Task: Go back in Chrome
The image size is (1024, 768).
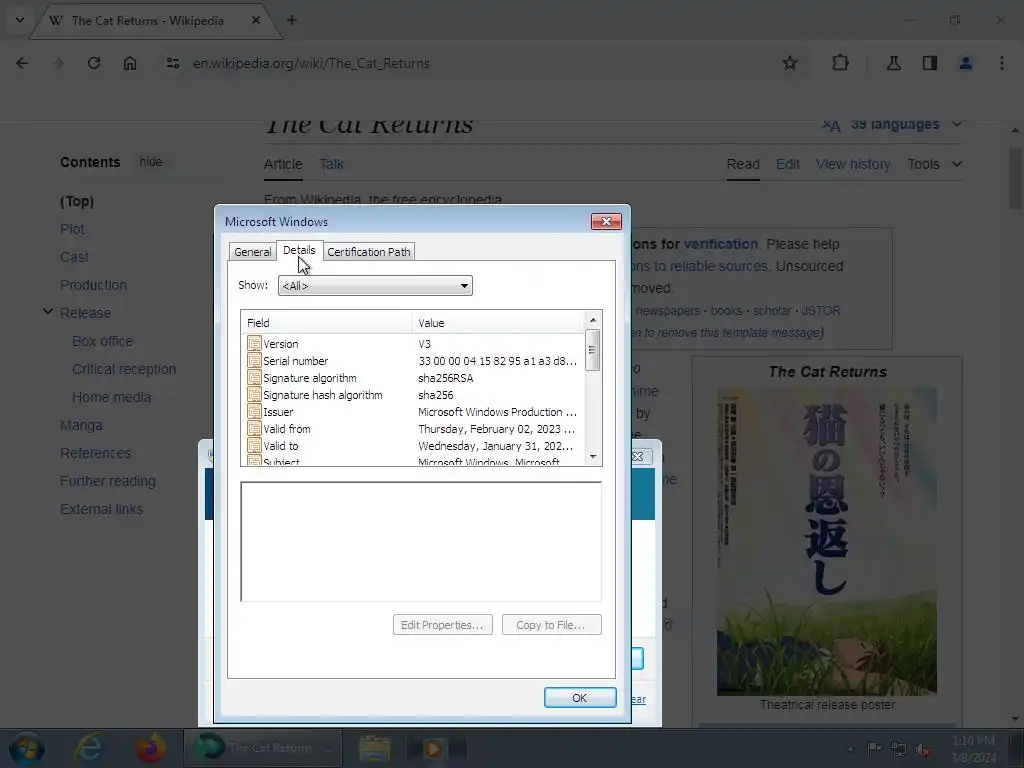Action: point(22,63)
